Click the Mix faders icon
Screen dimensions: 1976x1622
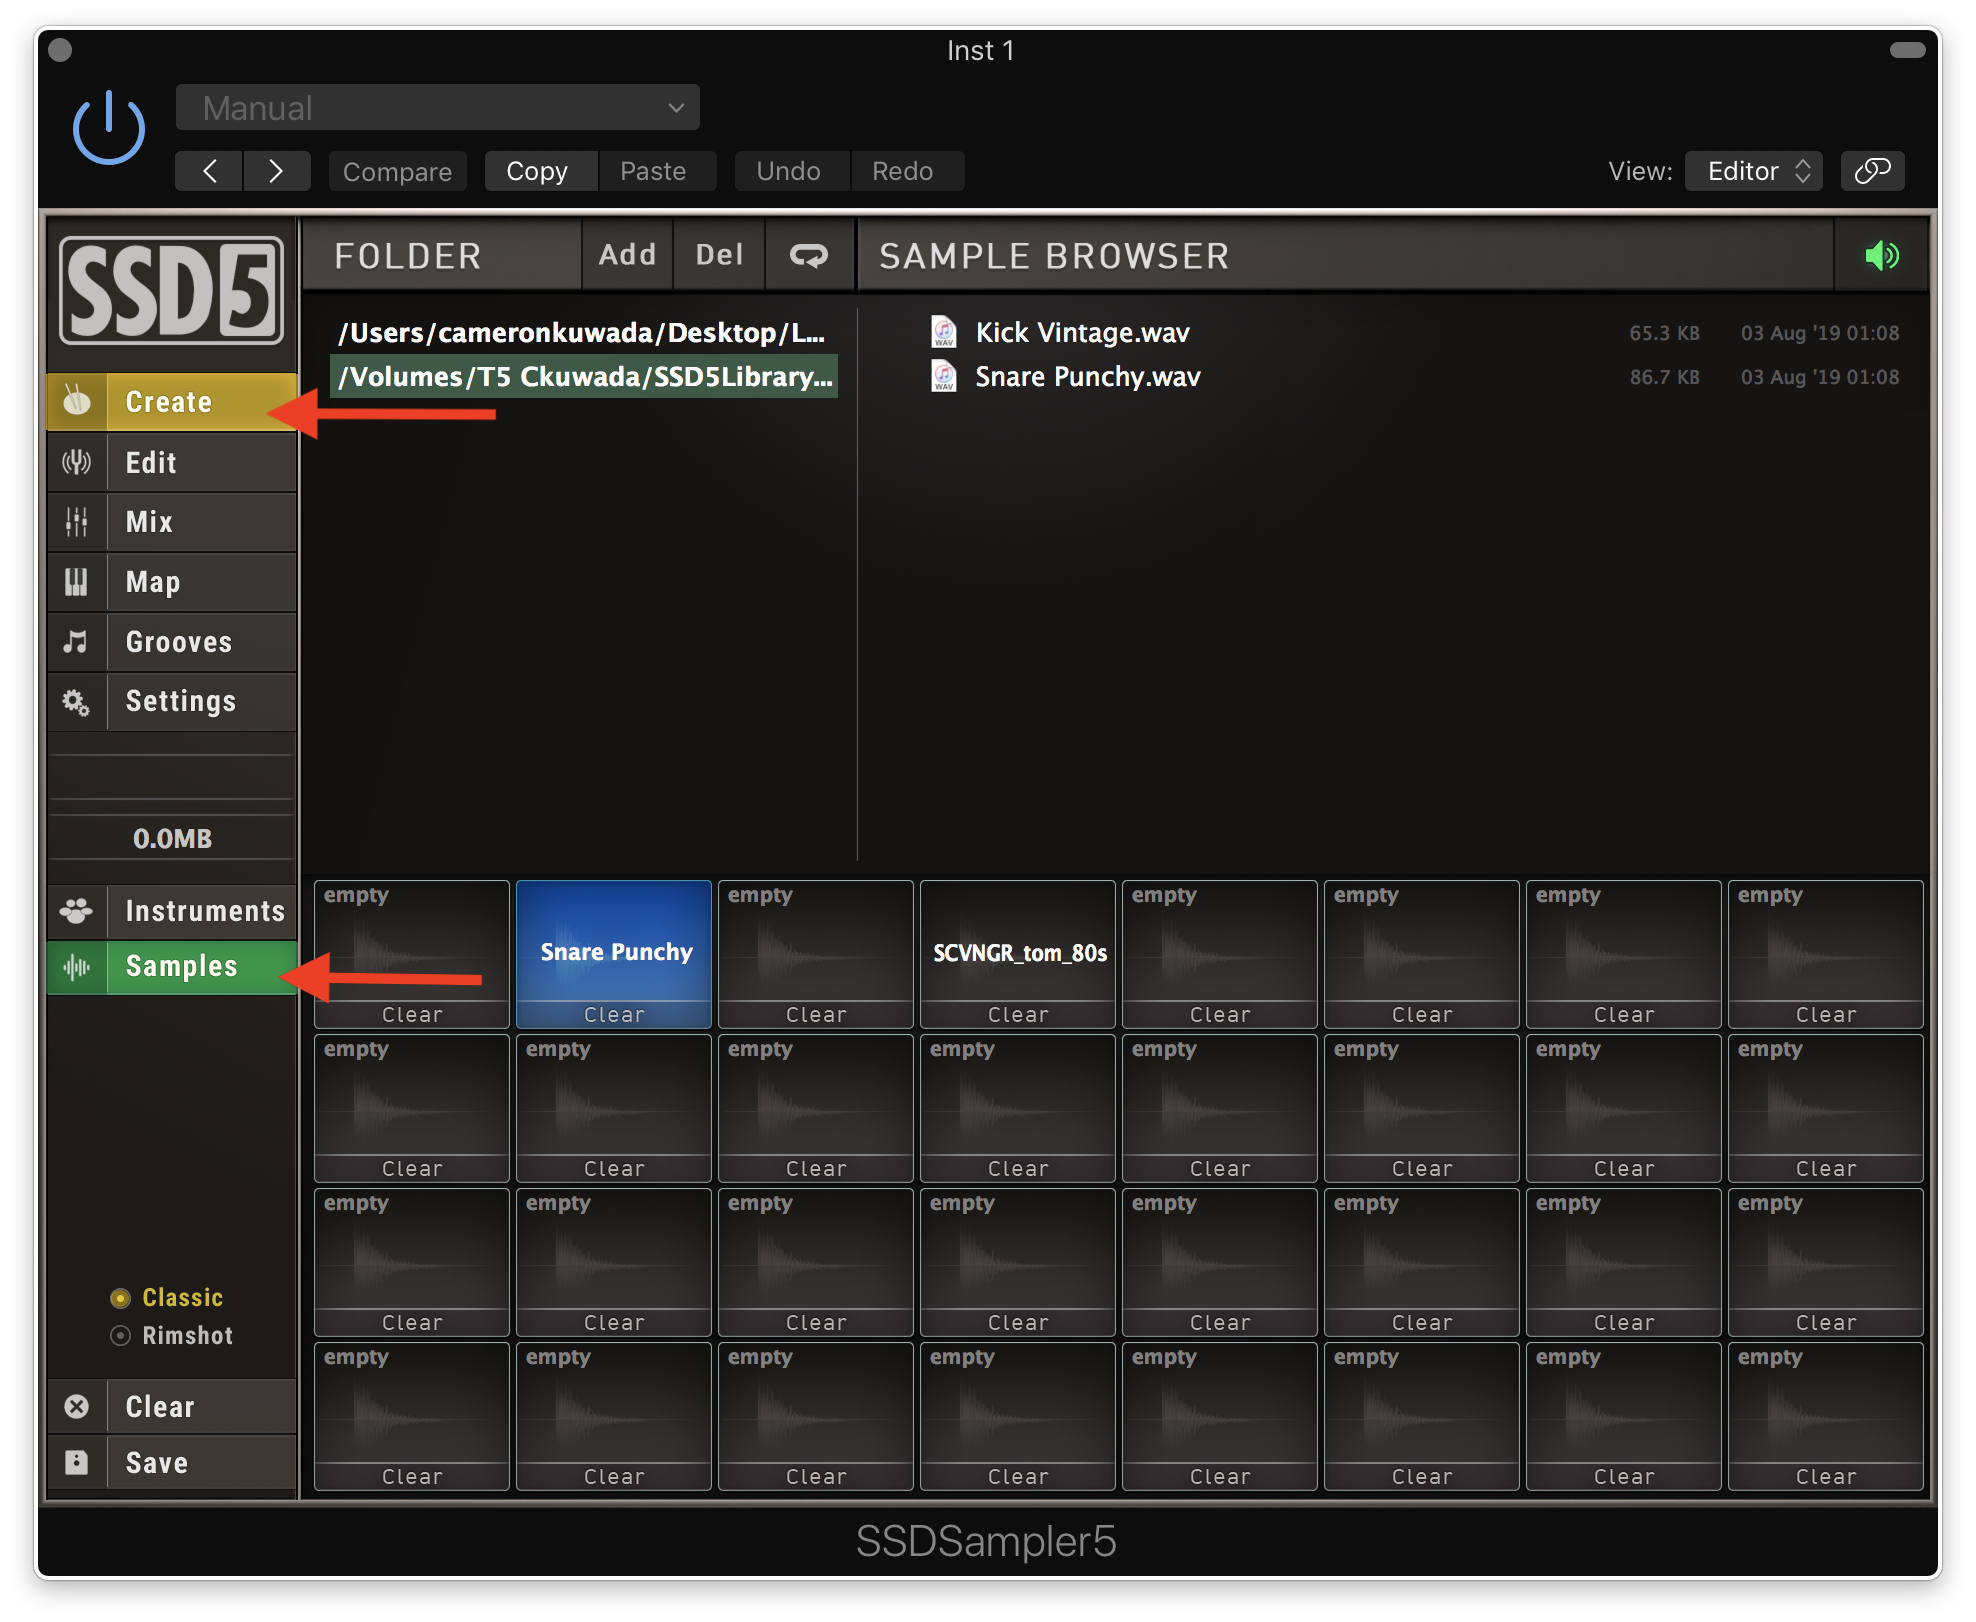pos(76,522)
